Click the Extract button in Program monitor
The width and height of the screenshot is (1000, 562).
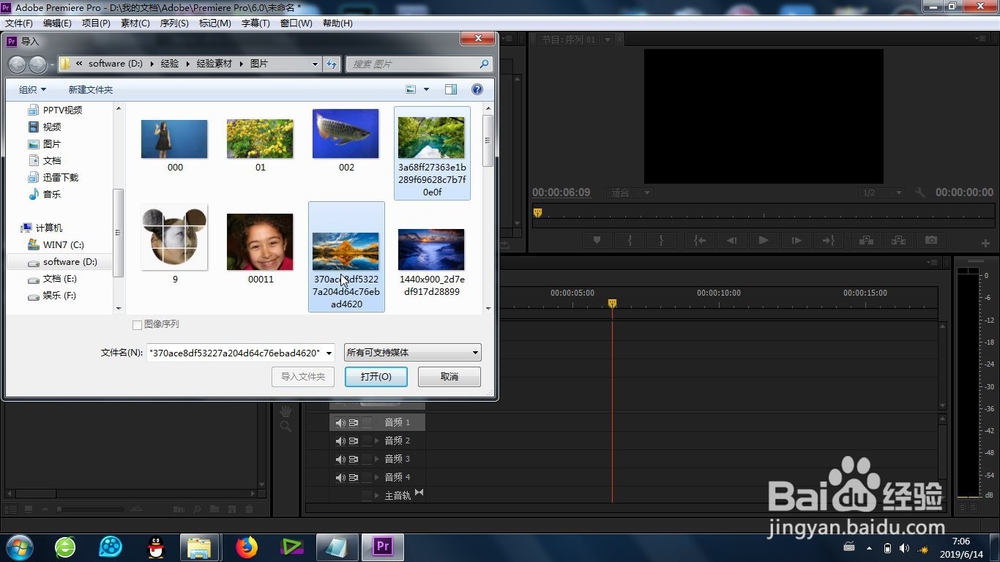tap(899, 240)
